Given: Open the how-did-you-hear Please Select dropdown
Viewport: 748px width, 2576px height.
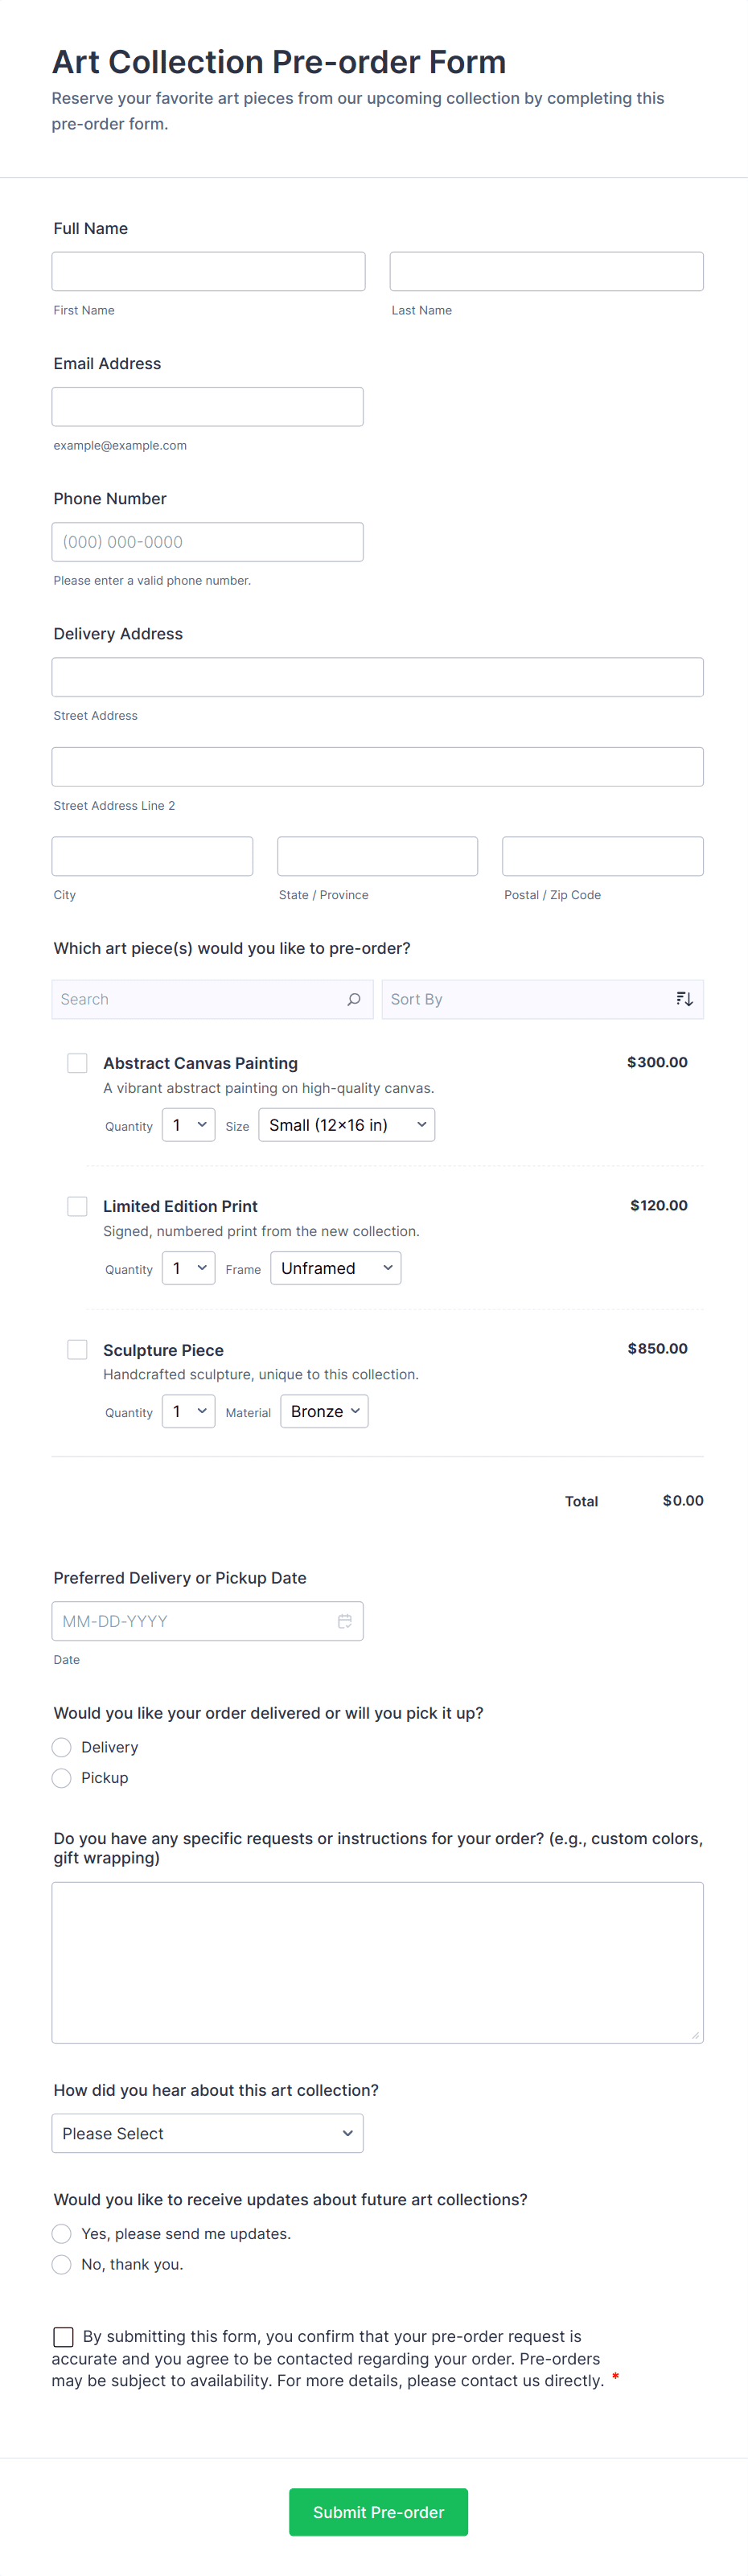Looking at the screenshot, I should point(207,2133).
